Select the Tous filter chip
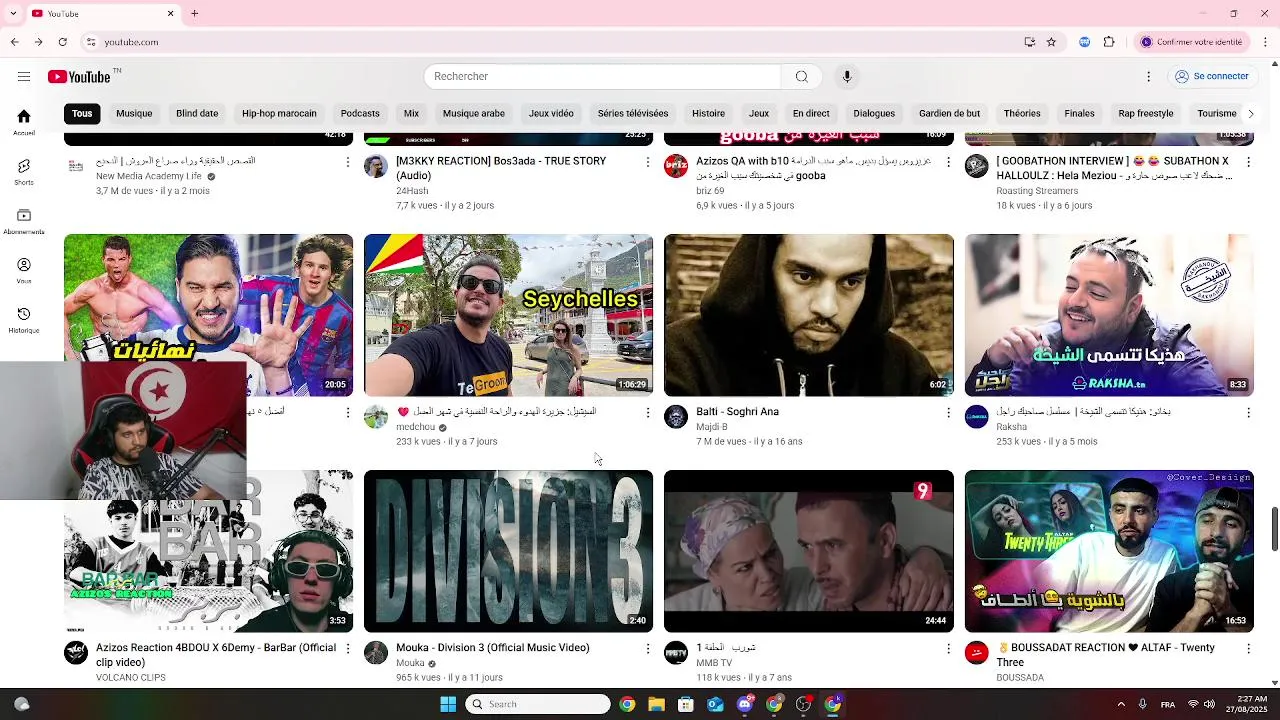Viewport: 1280px width, 720px height. 82,113
